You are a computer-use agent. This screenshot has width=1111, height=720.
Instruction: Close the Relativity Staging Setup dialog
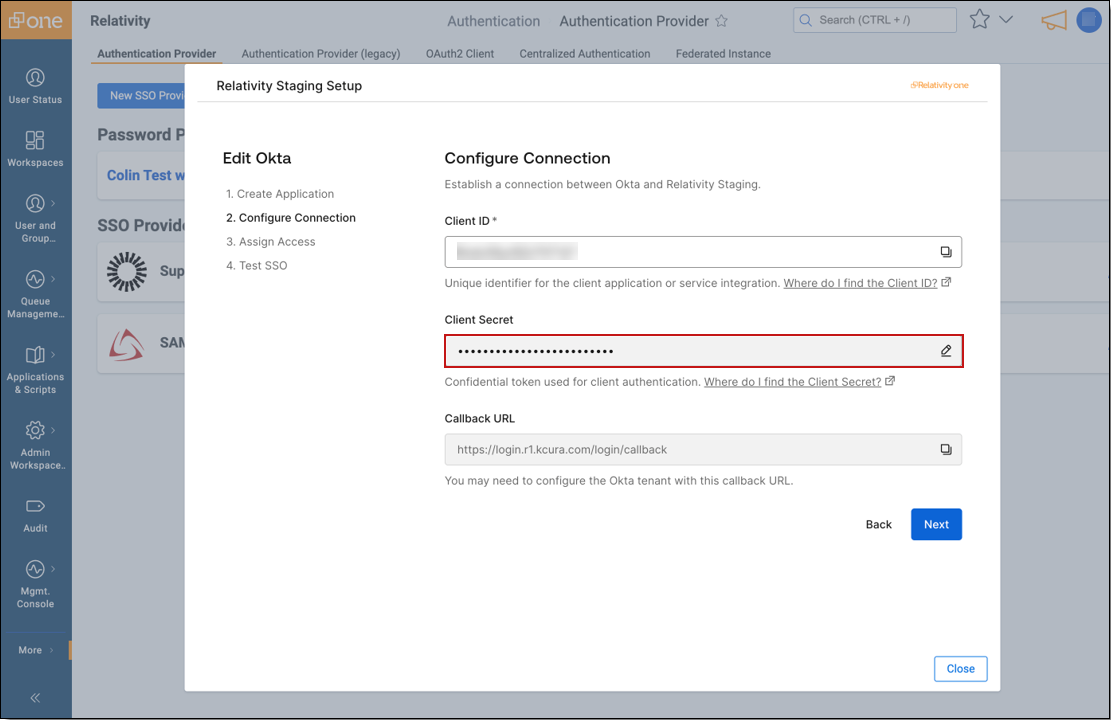click(960, 669)
